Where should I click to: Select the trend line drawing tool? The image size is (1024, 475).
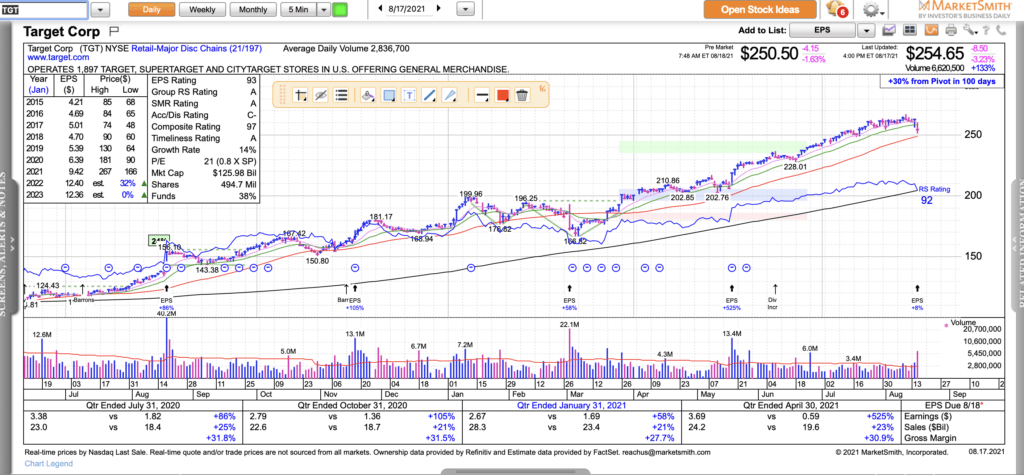430,95
